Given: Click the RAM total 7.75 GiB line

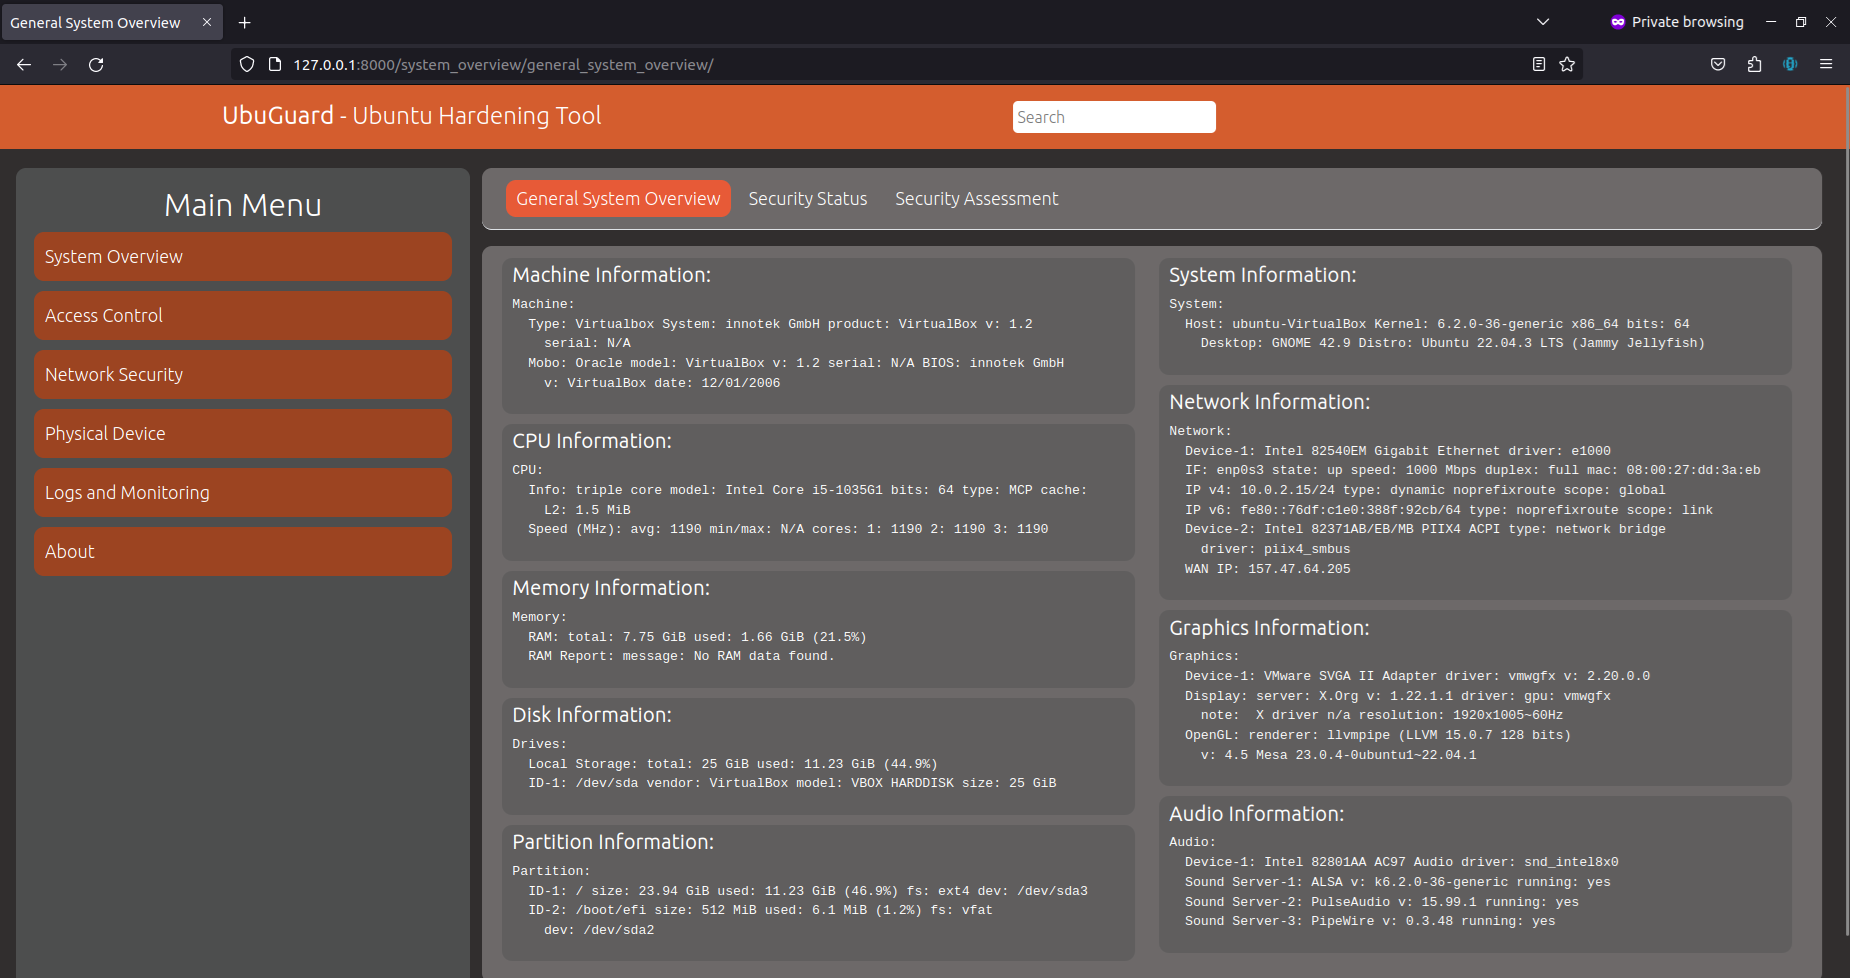Looking at the screenshot, I should pos(697,637).
